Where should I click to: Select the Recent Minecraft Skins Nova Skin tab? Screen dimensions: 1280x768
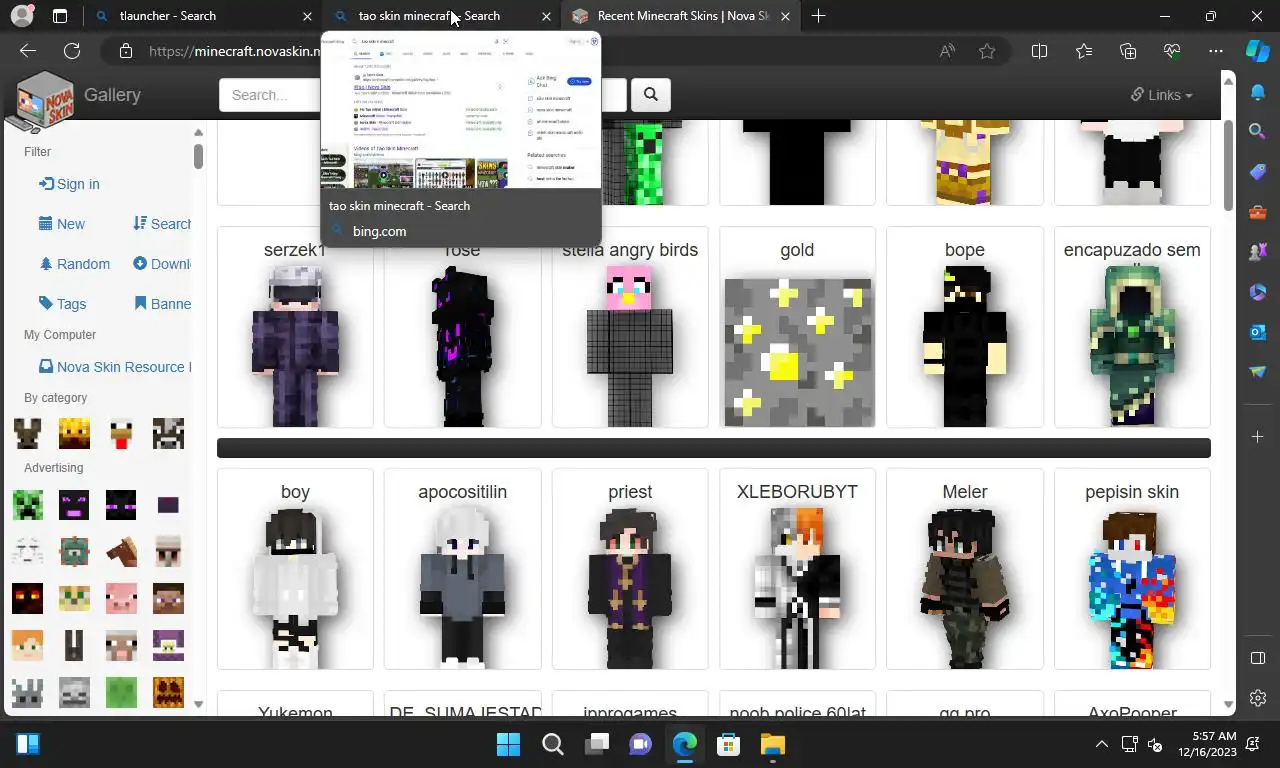(x=682, y=16)
